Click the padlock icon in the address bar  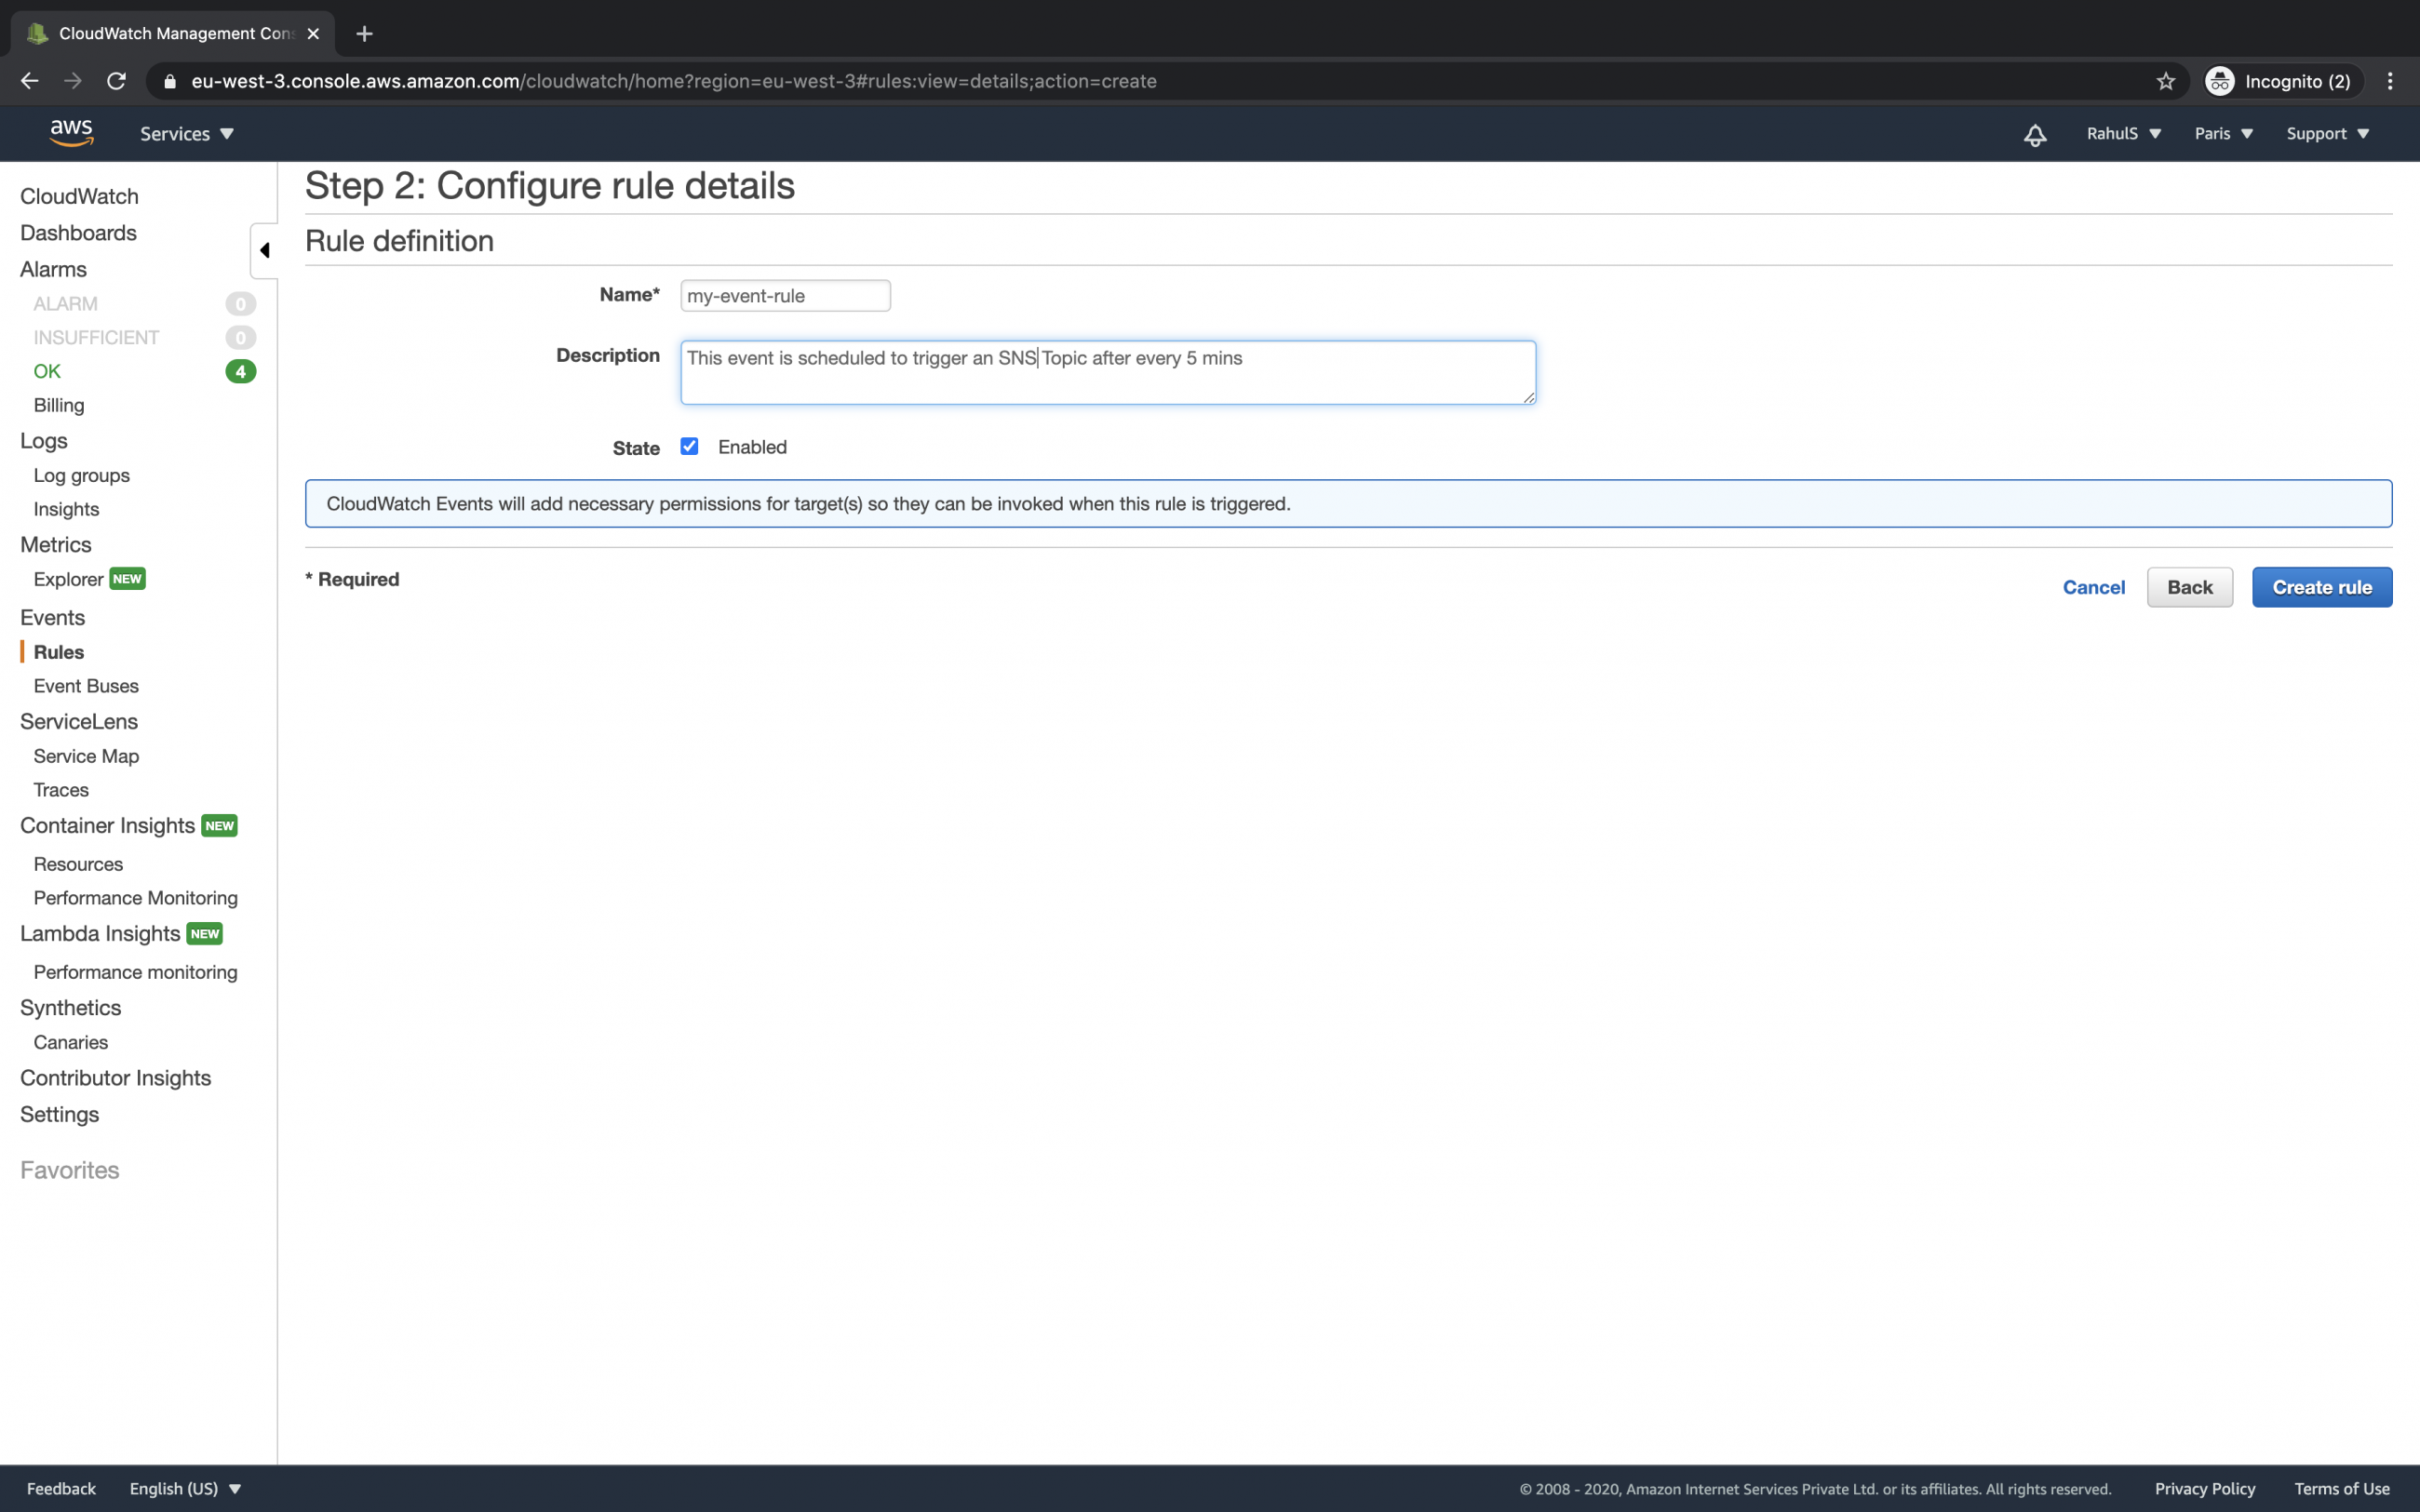pyautogui.click(x=169, y=81)
